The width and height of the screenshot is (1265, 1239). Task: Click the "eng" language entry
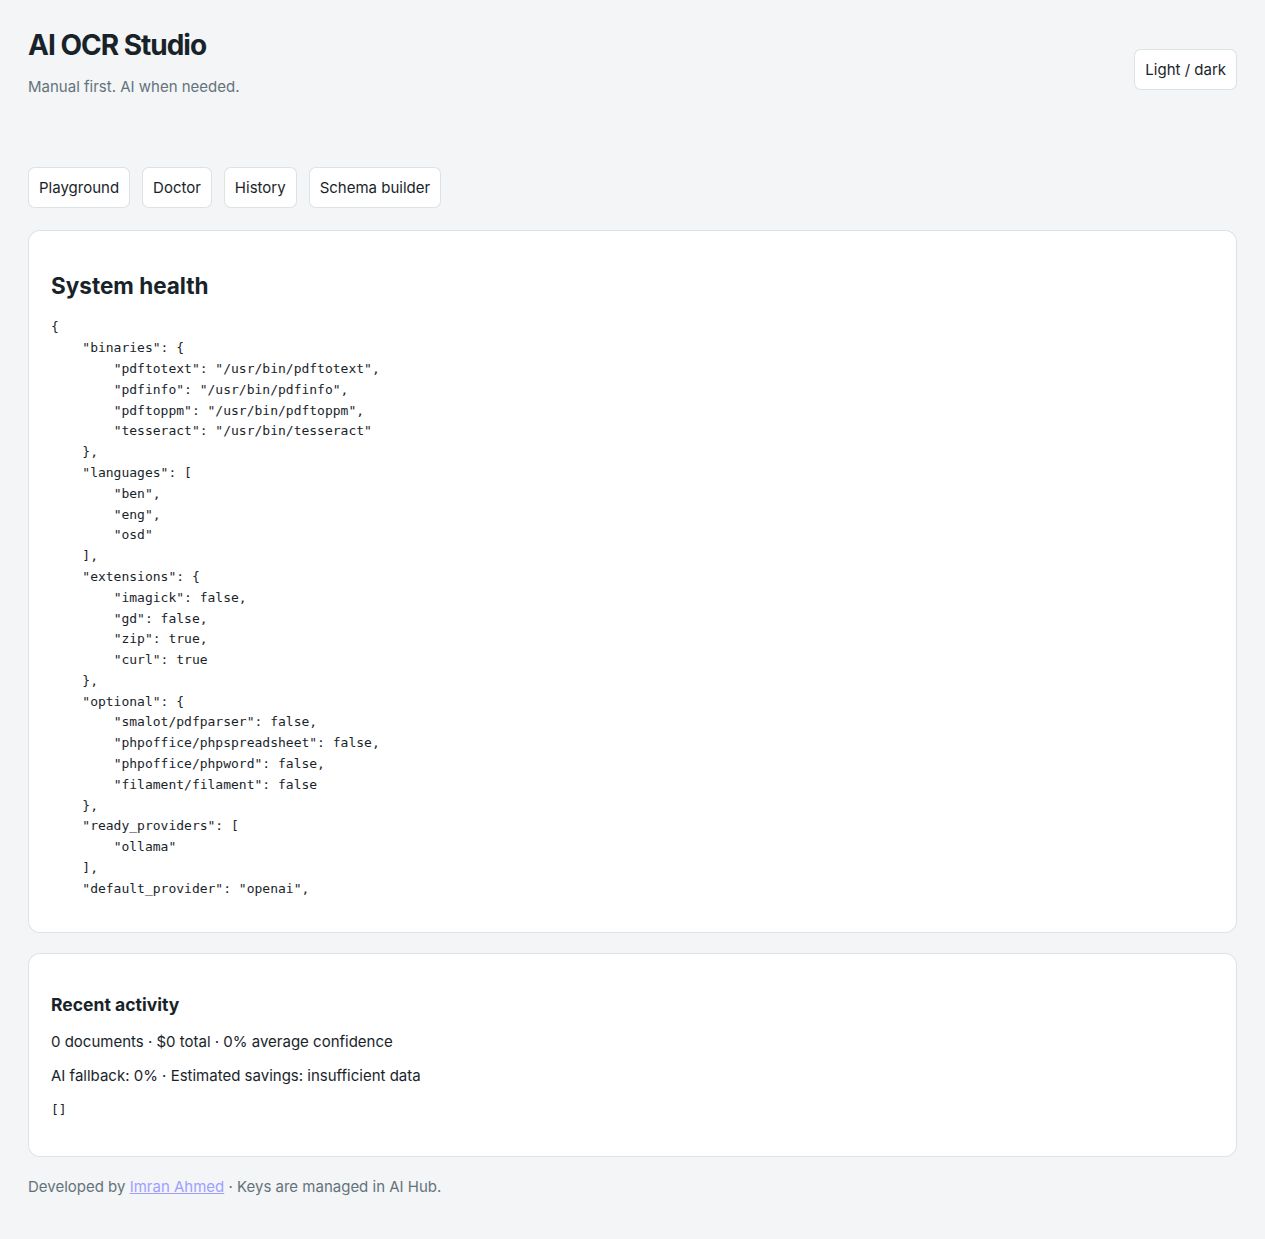coord(137,515)
